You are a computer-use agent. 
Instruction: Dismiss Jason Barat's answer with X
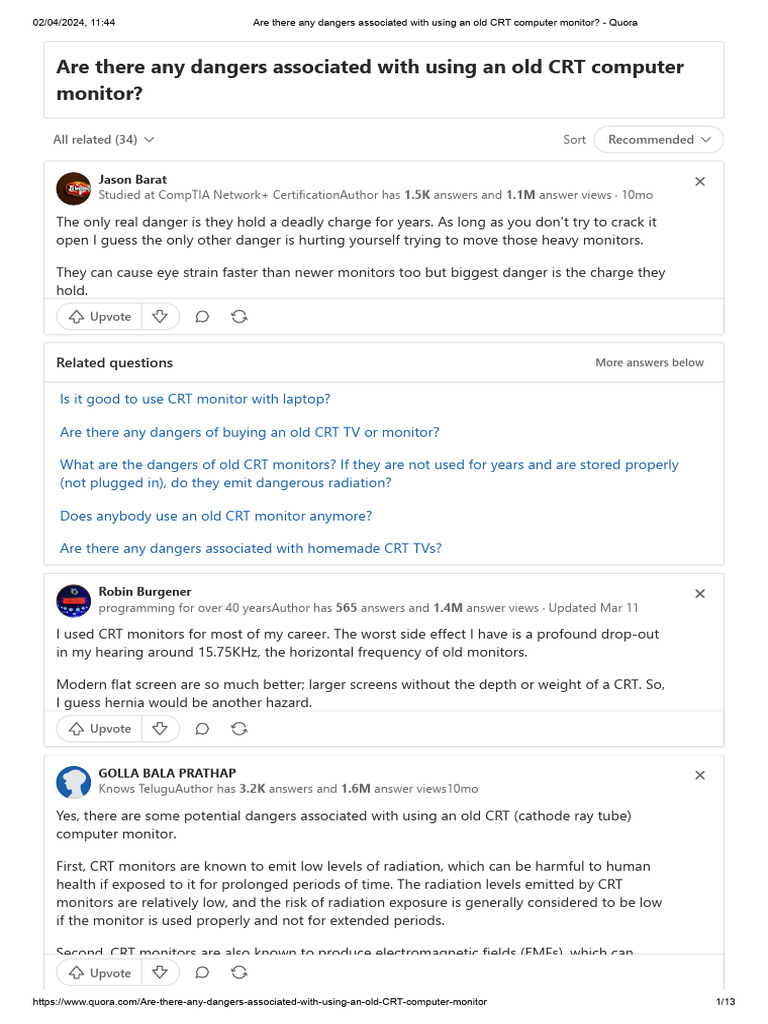pyautogui.click(x=700, y=181)
